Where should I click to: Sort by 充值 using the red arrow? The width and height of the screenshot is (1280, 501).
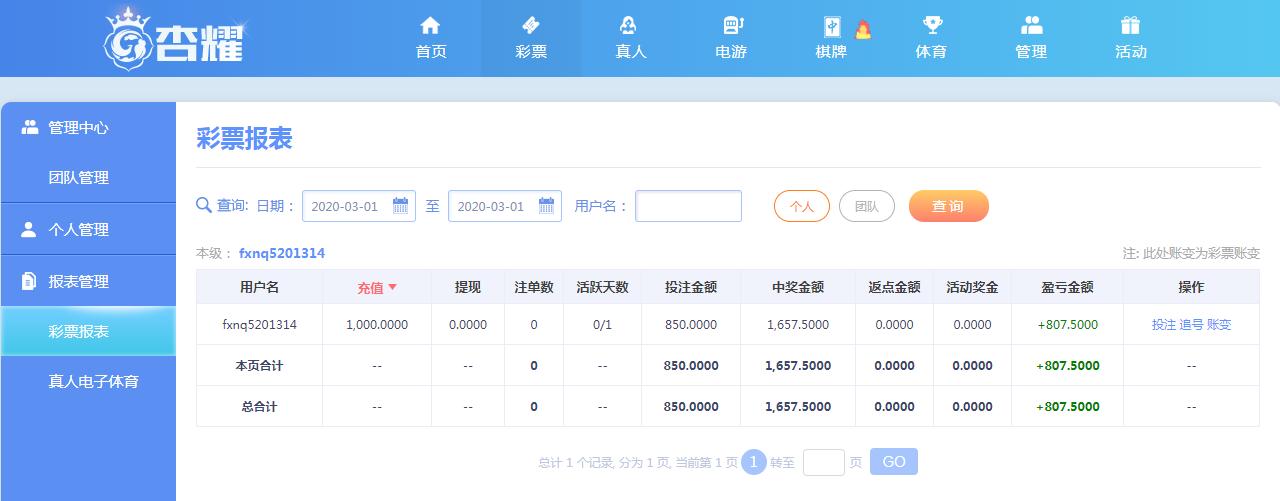pos(392,287)
